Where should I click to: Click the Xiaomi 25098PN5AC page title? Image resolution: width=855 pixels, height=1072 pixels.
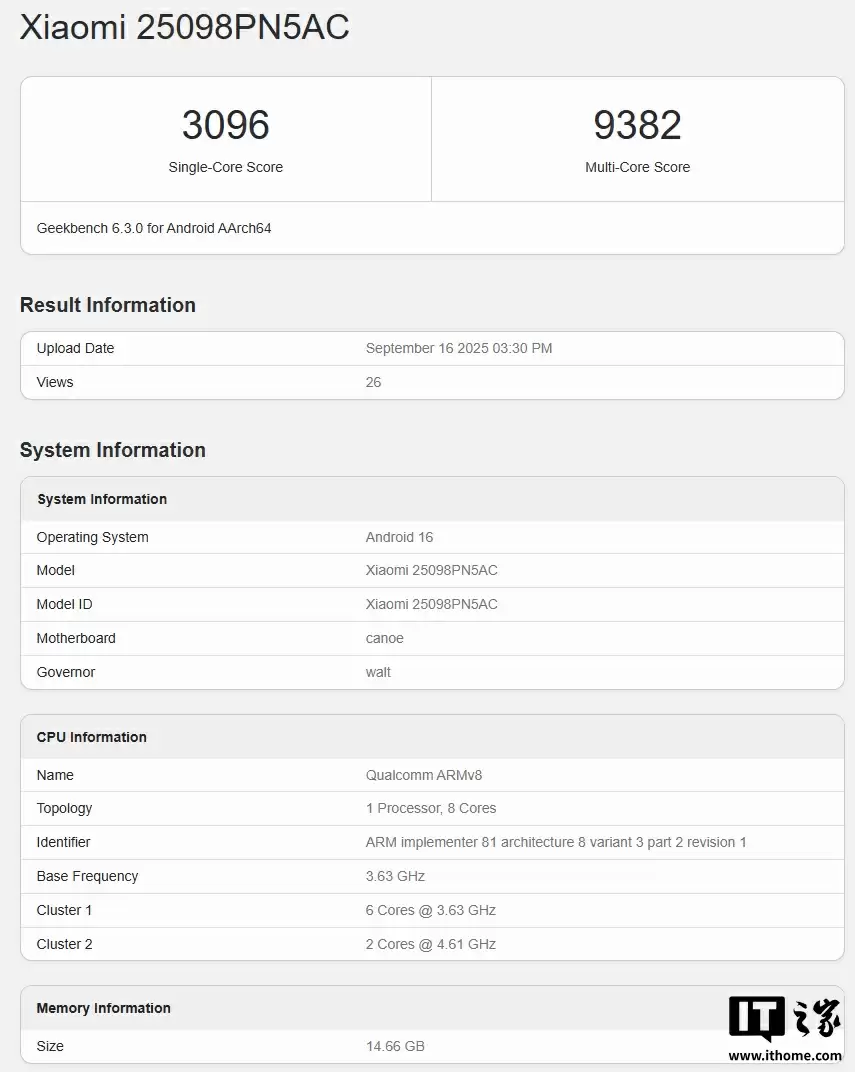184,28
